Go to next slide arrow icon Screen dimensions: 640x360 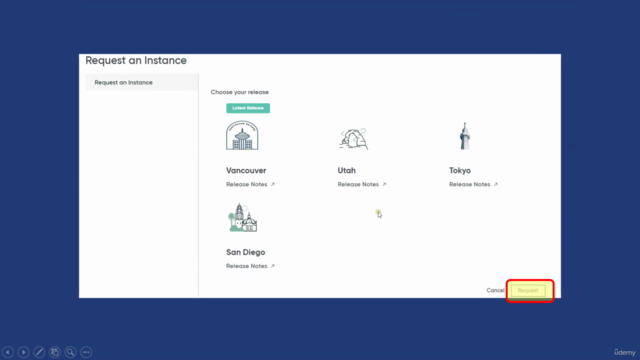pos(23,352)
